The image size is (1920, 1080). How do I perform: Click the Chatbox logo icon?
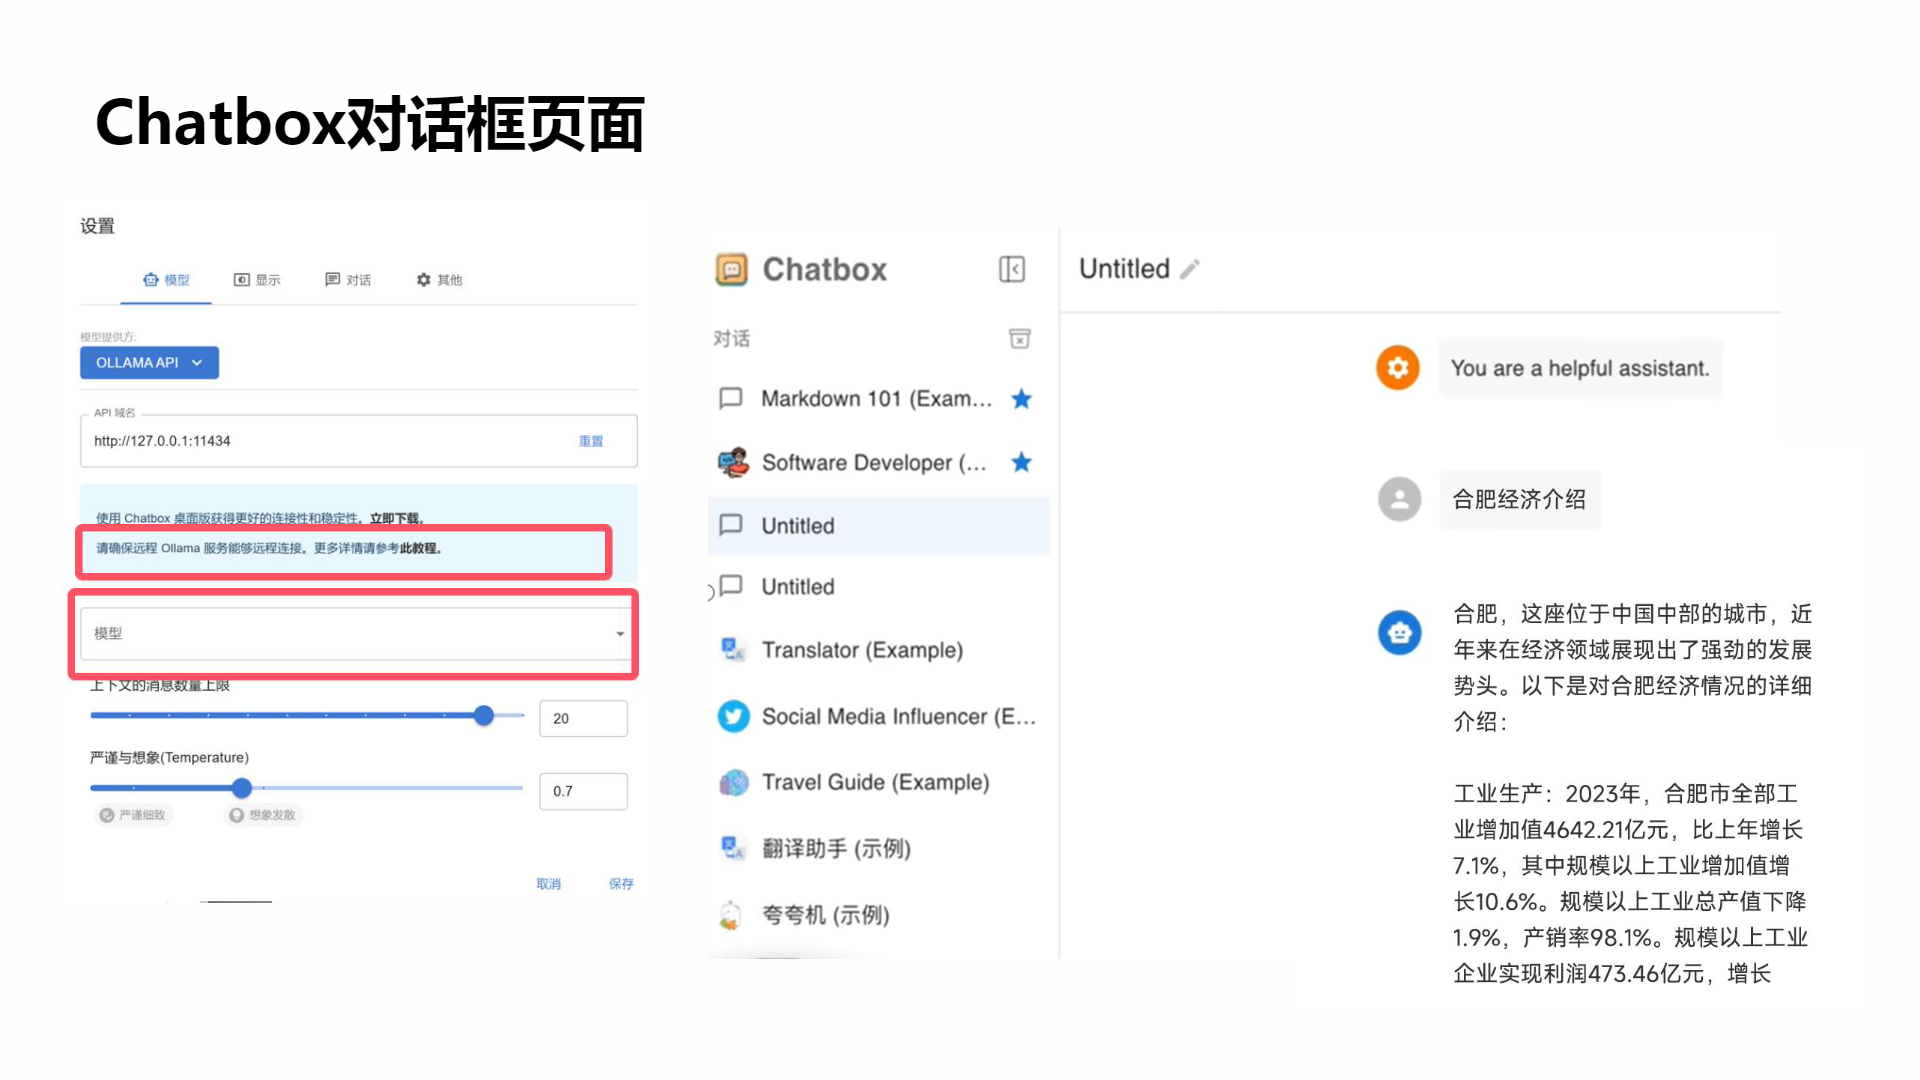tap(731, 269)
